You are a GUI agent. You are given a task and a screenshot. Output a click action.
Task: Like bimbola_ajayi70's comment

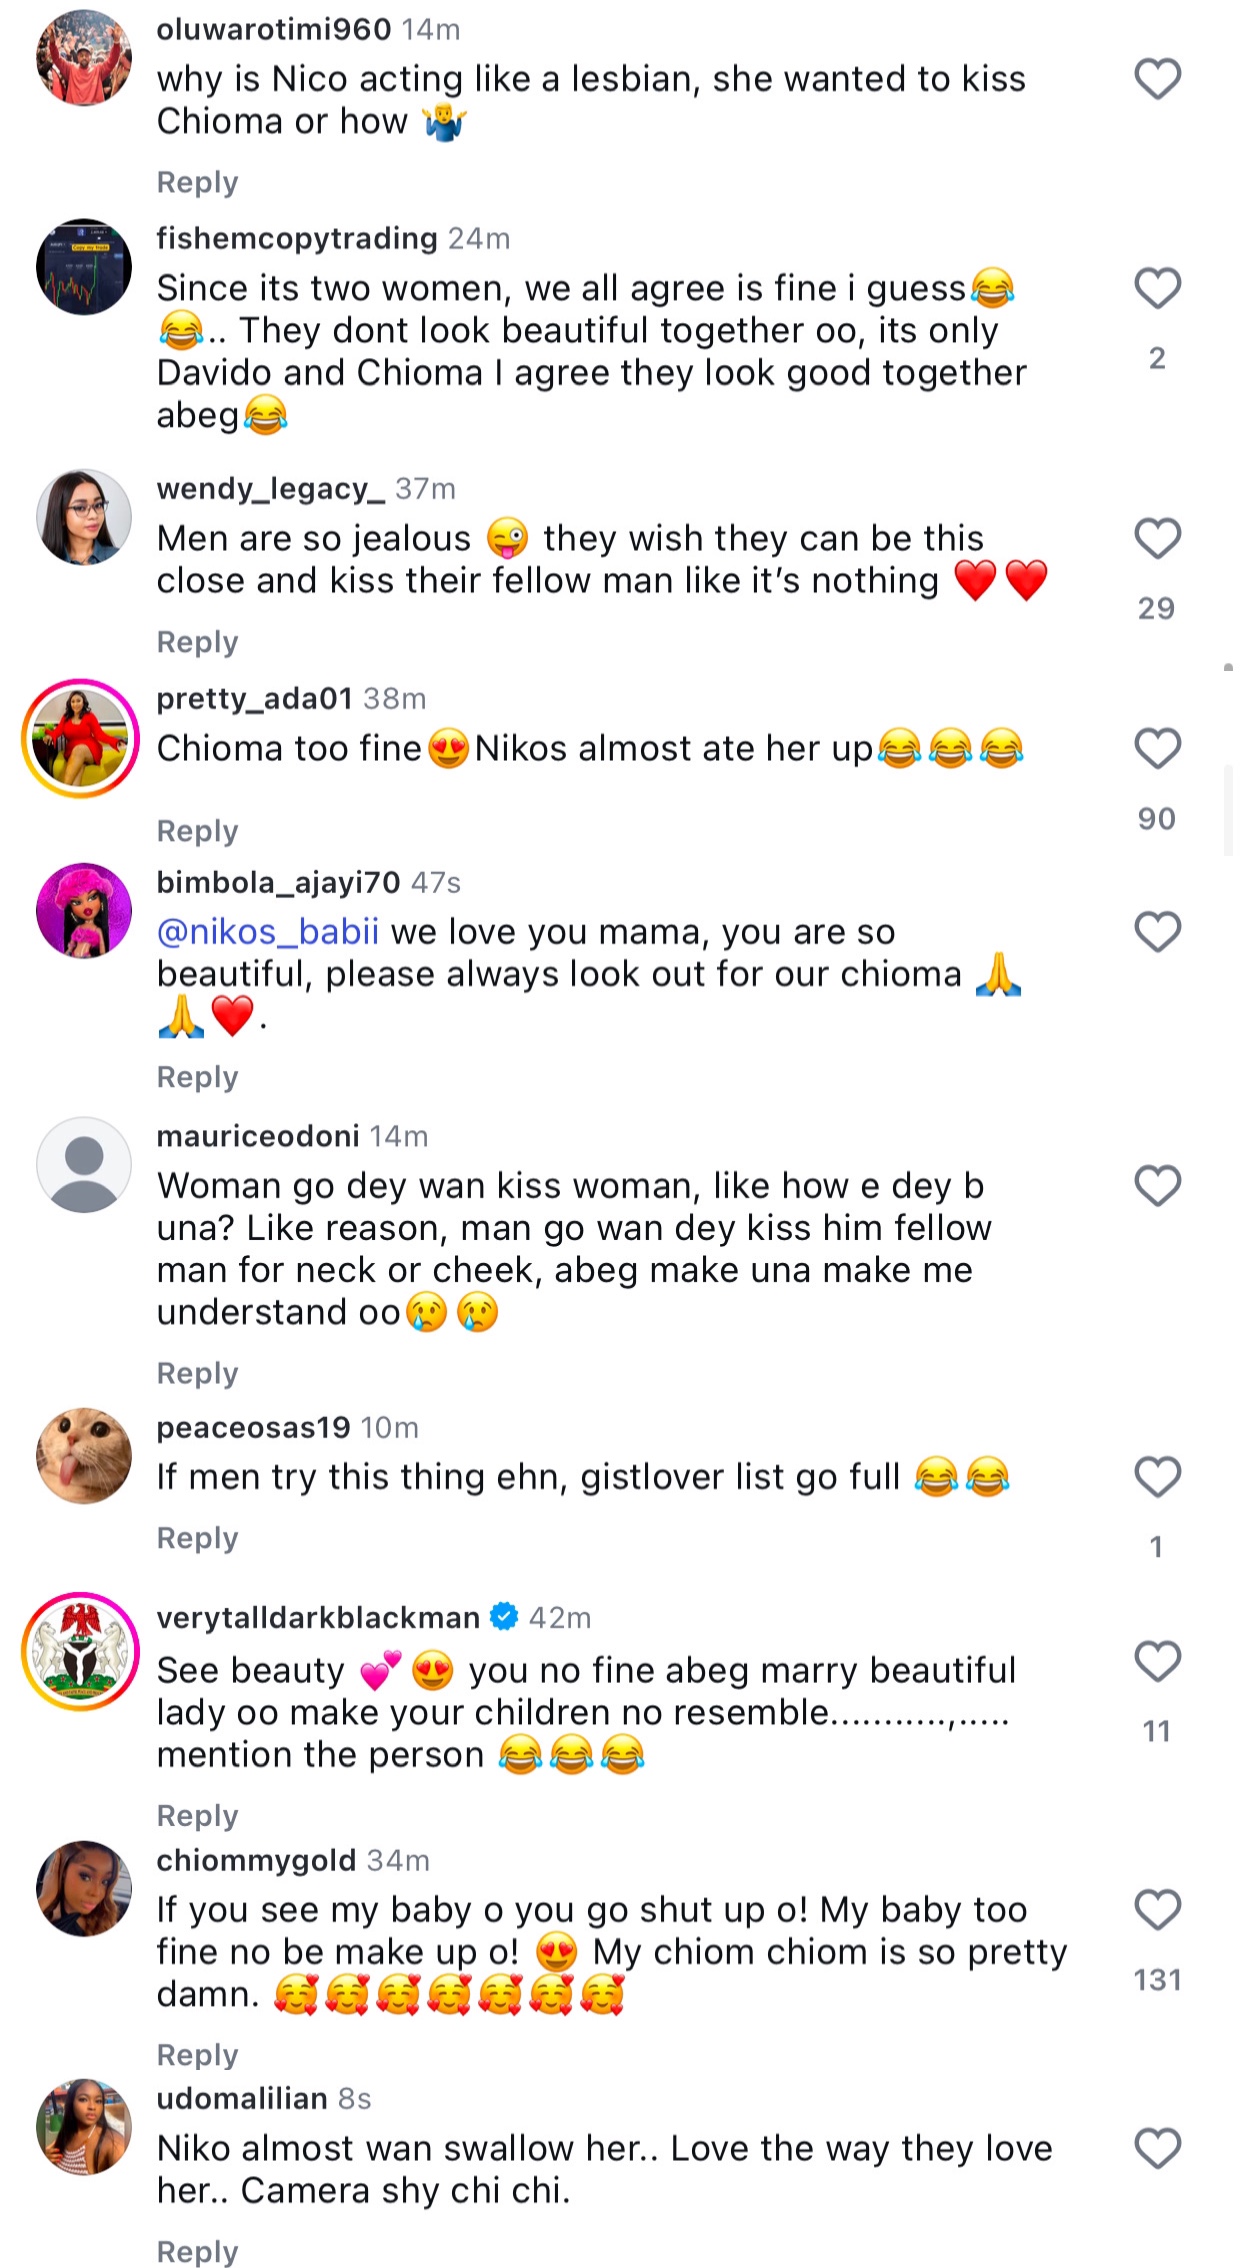click(1157, 932)
